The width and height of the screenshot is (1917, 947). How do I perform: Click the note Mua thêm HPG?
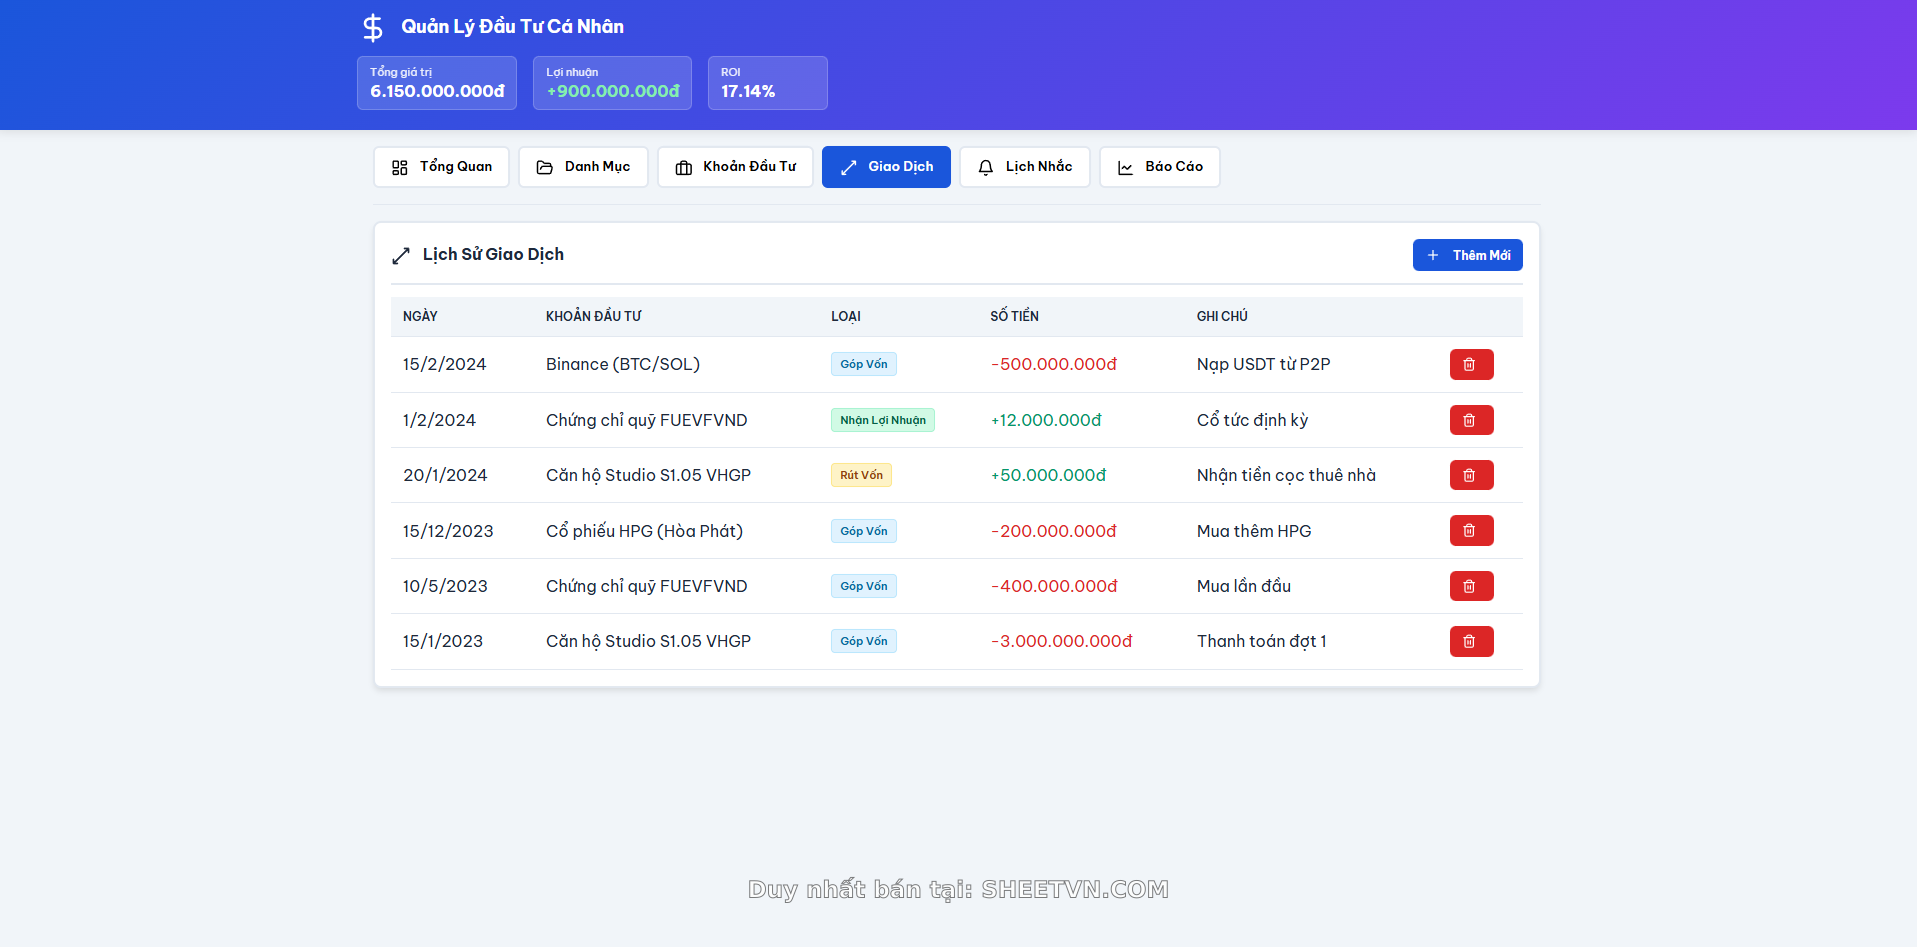[1254, 531]
